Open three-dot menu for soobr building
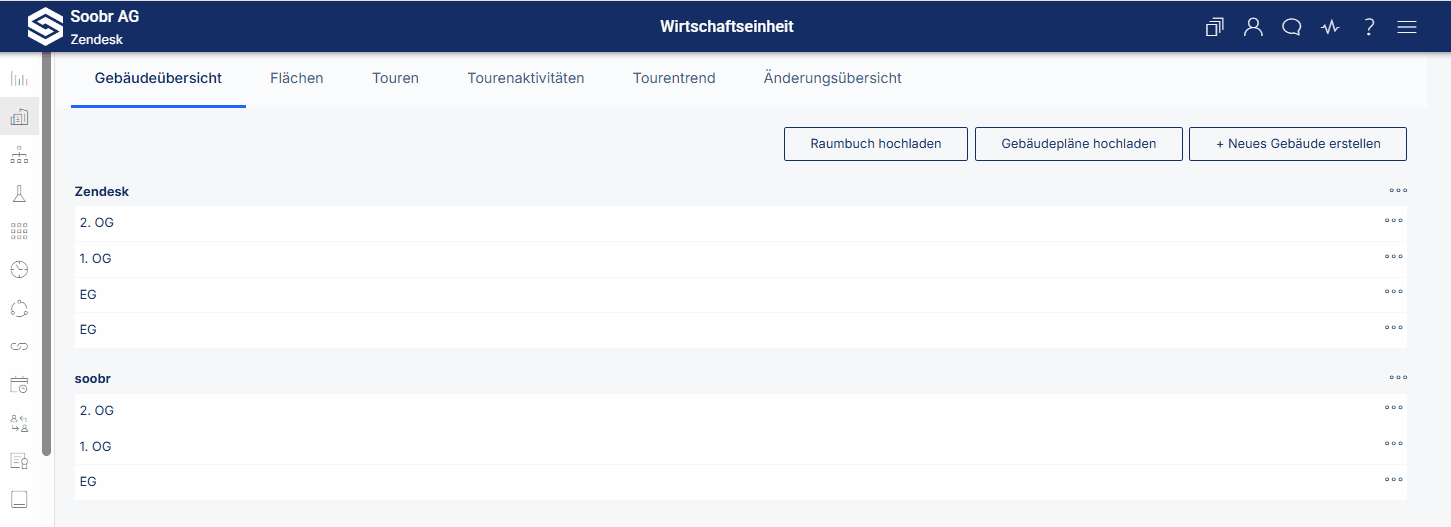This screenshot has width=1451, height=527. (x=1398, y=377)
